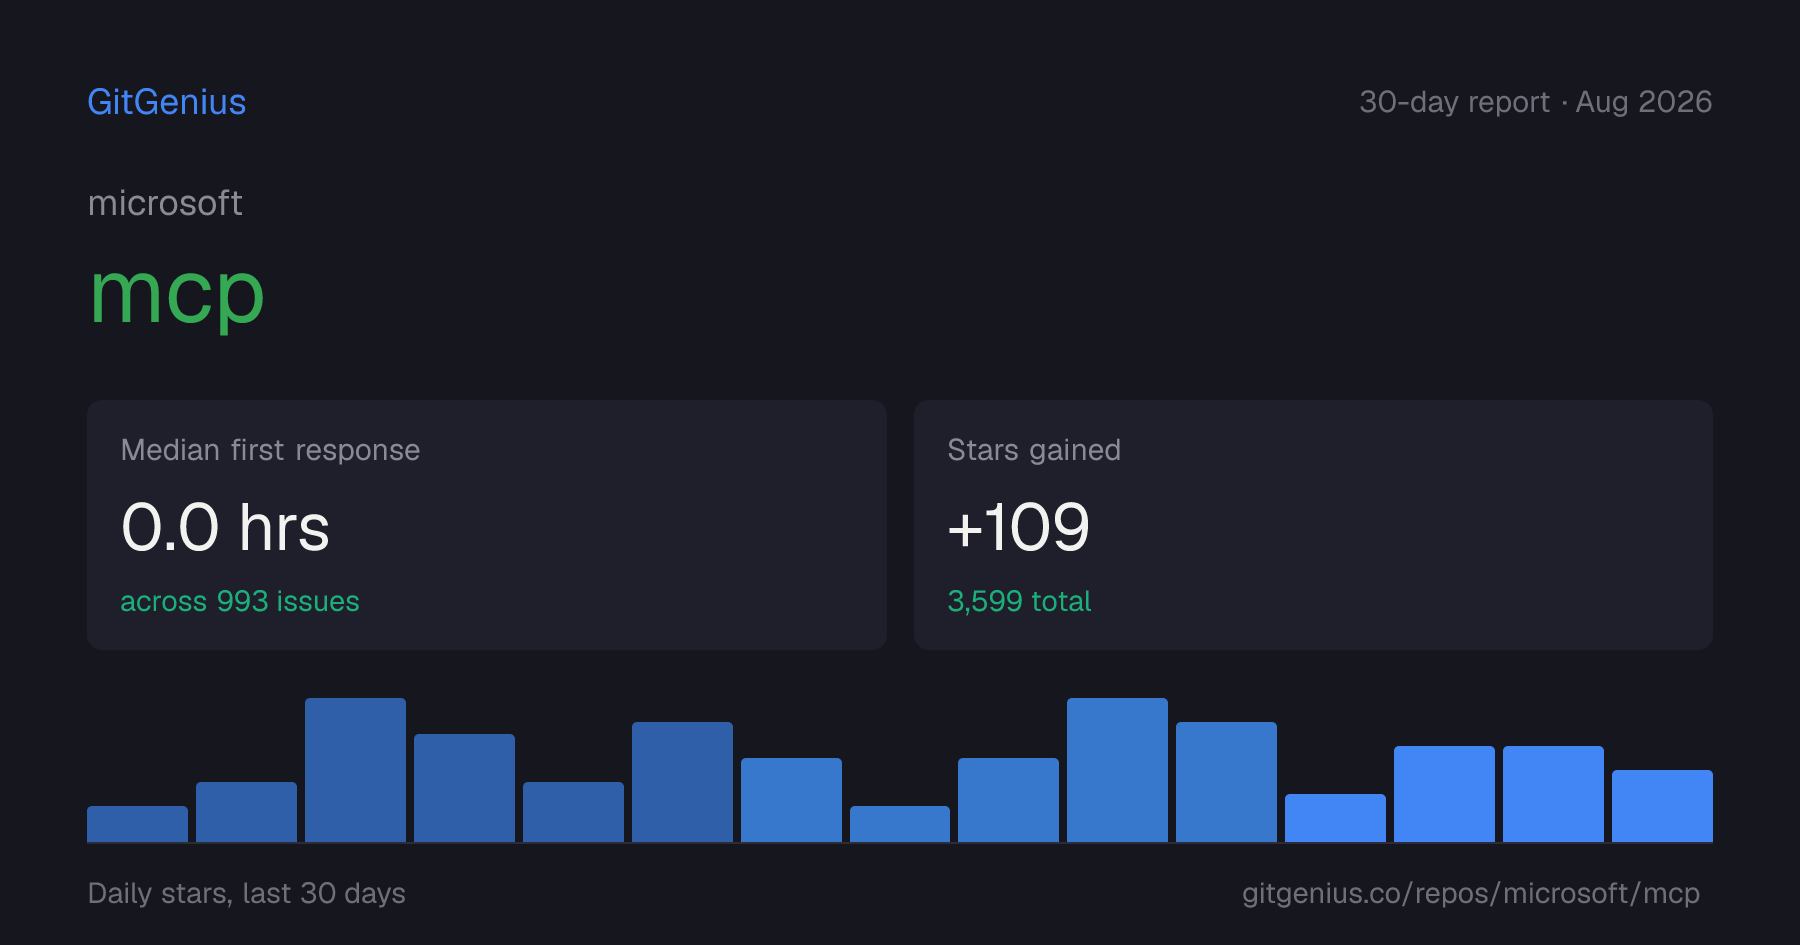The image size is (1800, 945).
Task: Click the 'microsoft' owner name
Action: coord(165,203)
